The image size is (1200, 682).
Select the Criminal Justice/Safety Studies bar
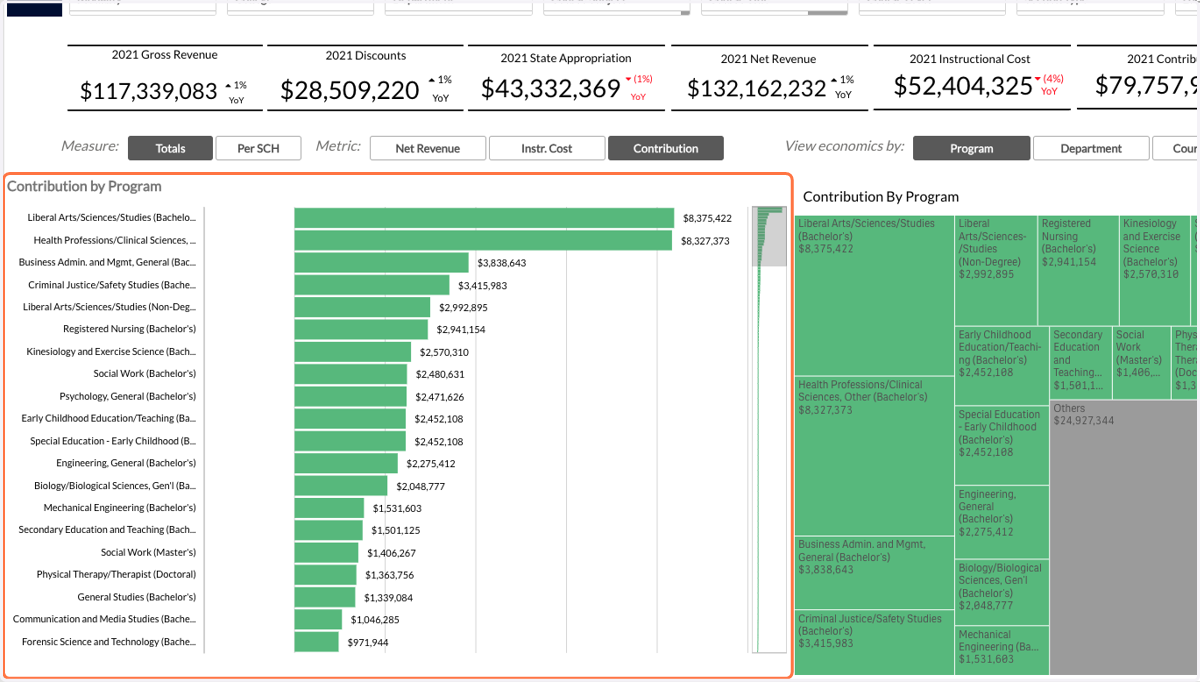tap(372, 285)
